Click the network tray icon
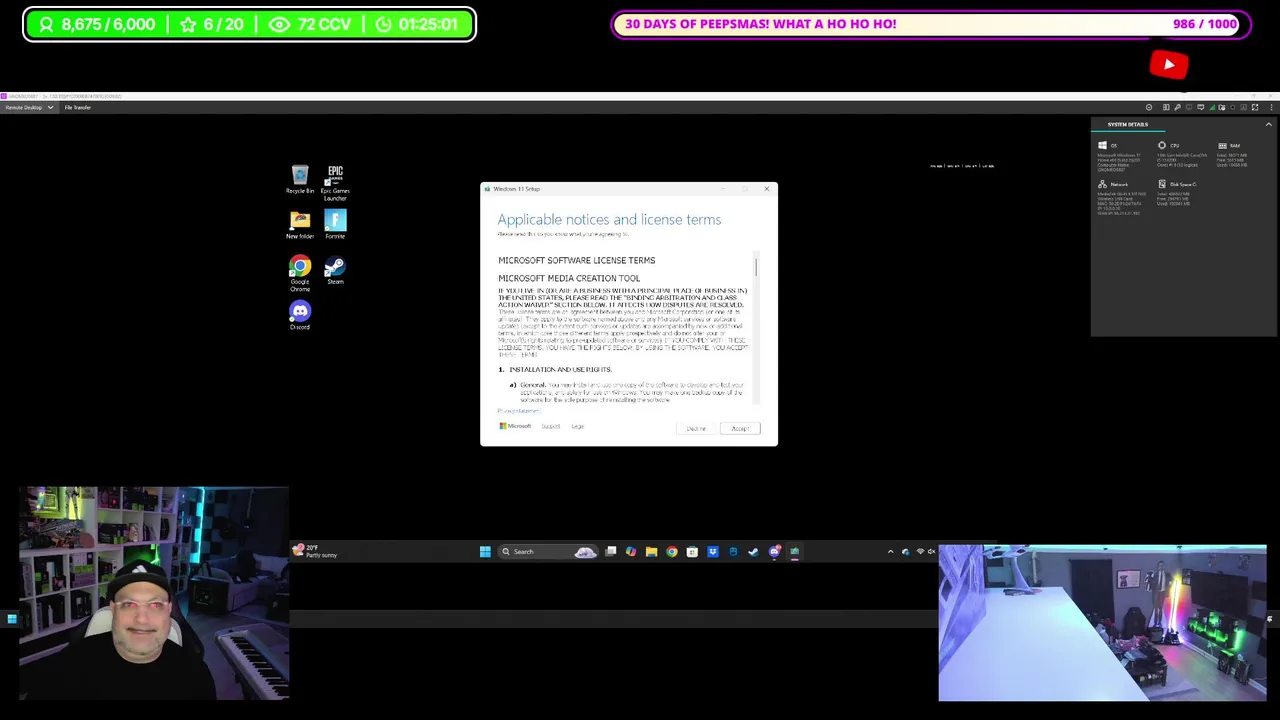 (921, 552)
